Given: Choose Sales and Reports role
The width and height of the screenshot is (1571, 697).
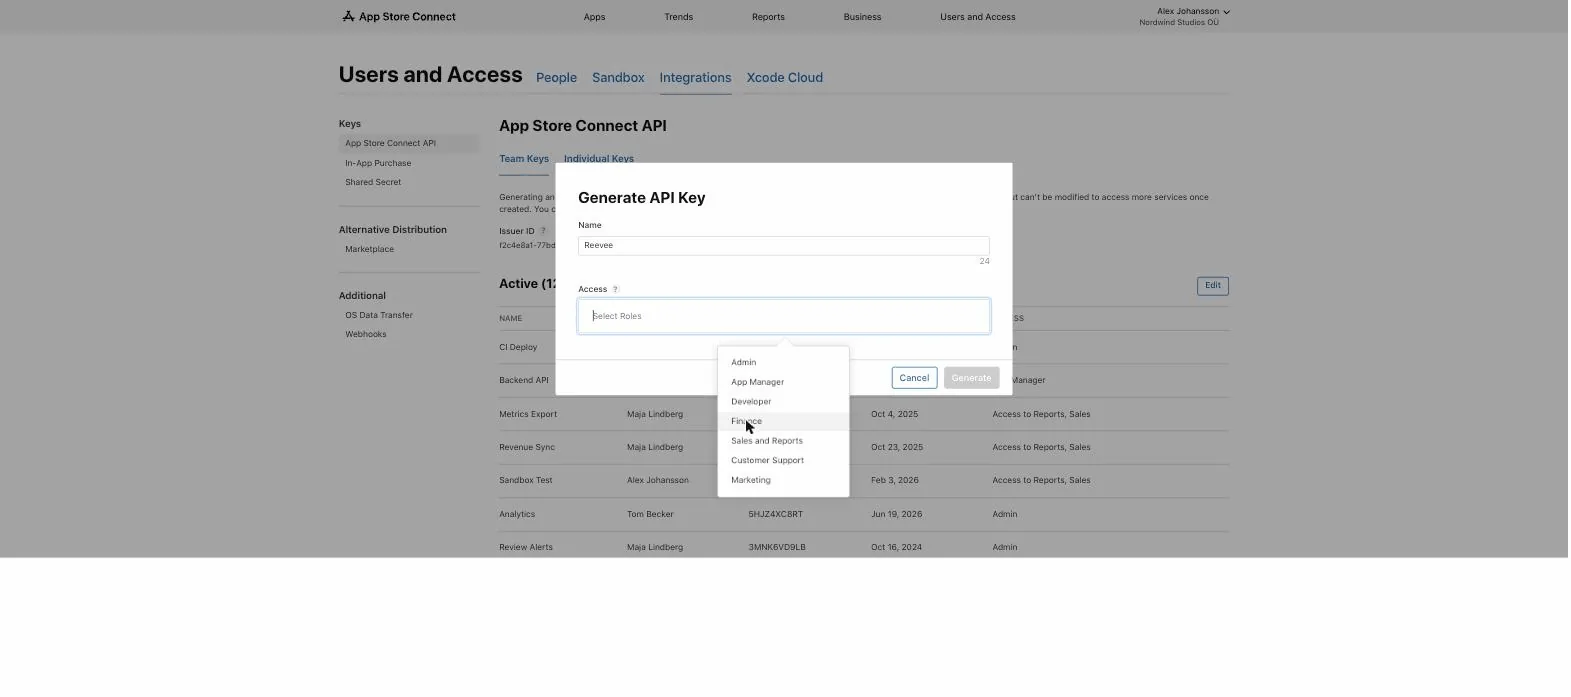Looking at the screenshot, I should click(784, 441).
